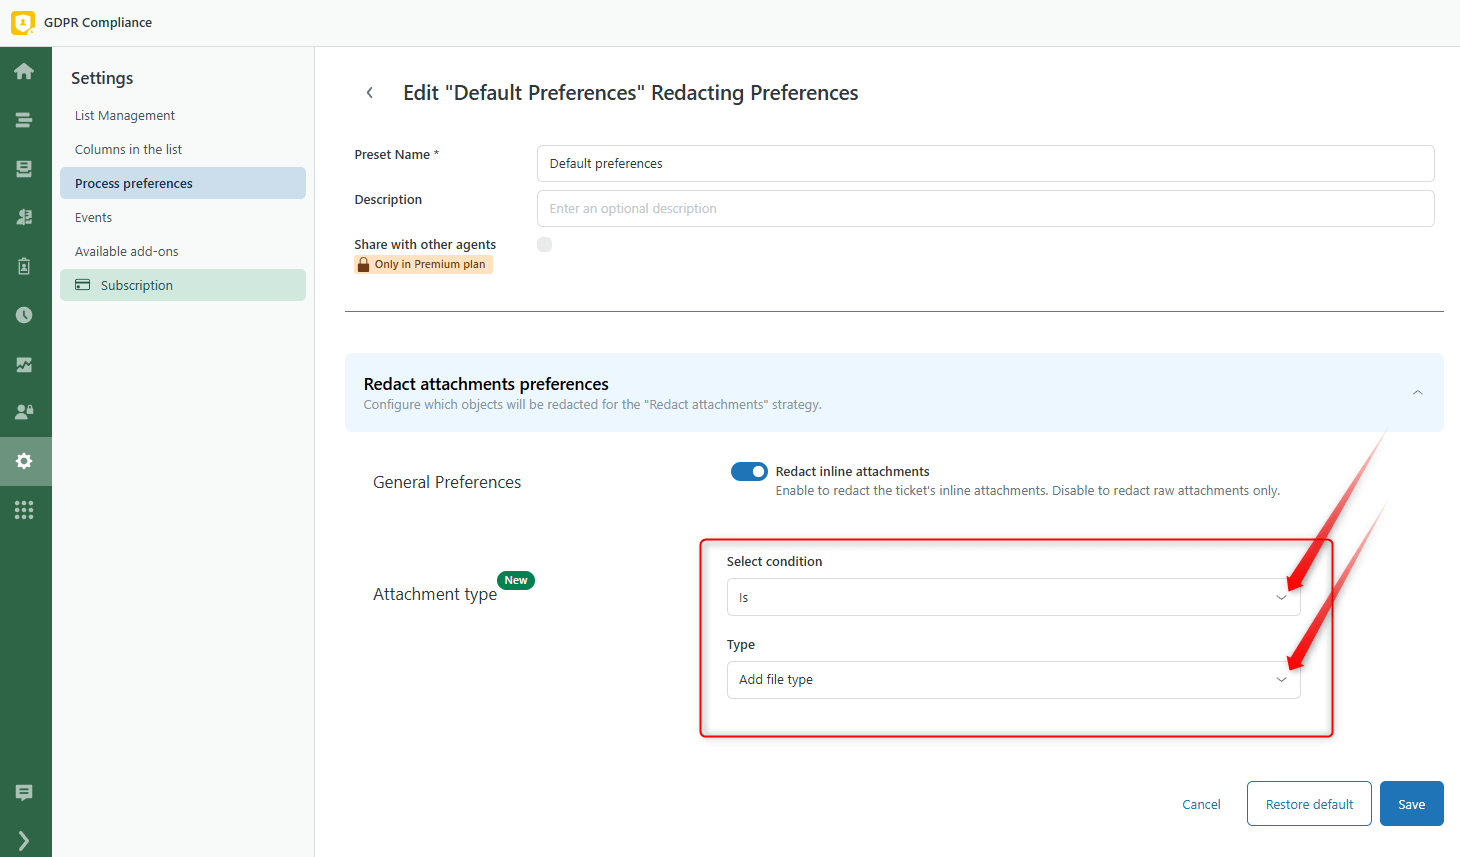Expand the sidebar with bottom chevron
Screen dimensions: 1460x857
coord(24,841)
